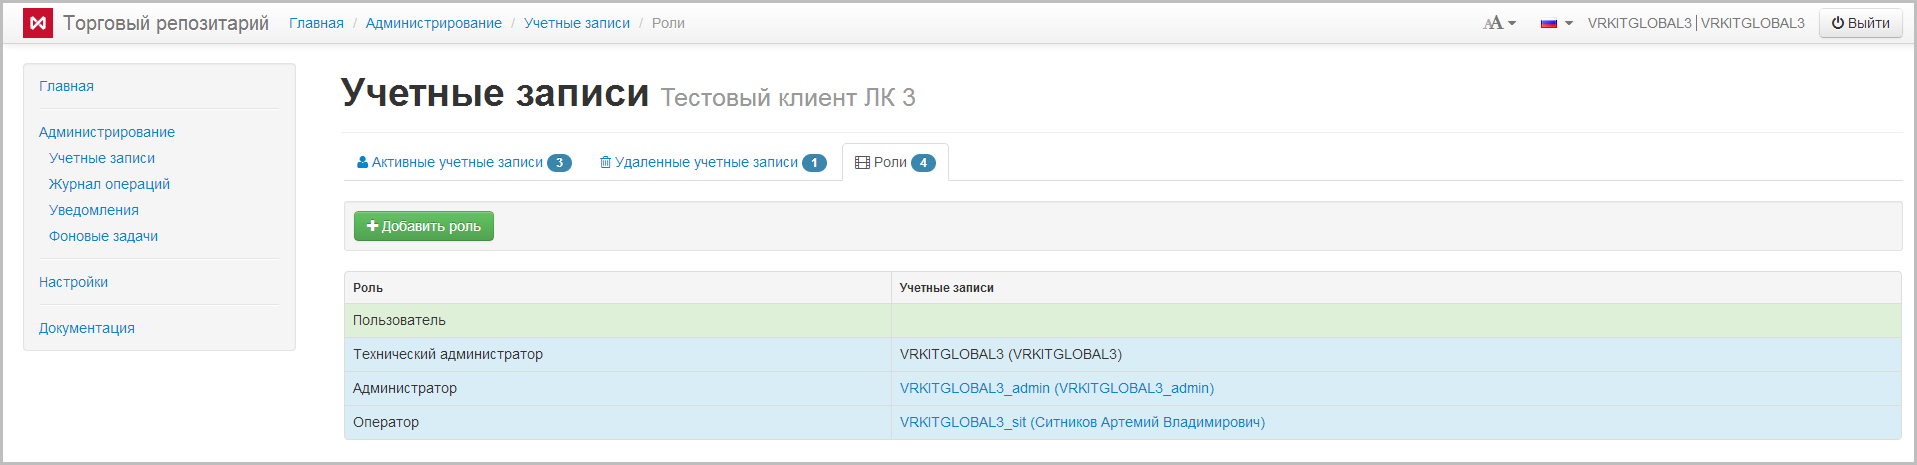This screenshot has height=465, width=1917.
Task: Open Документация sidebar link
Action: pos(86,328)
